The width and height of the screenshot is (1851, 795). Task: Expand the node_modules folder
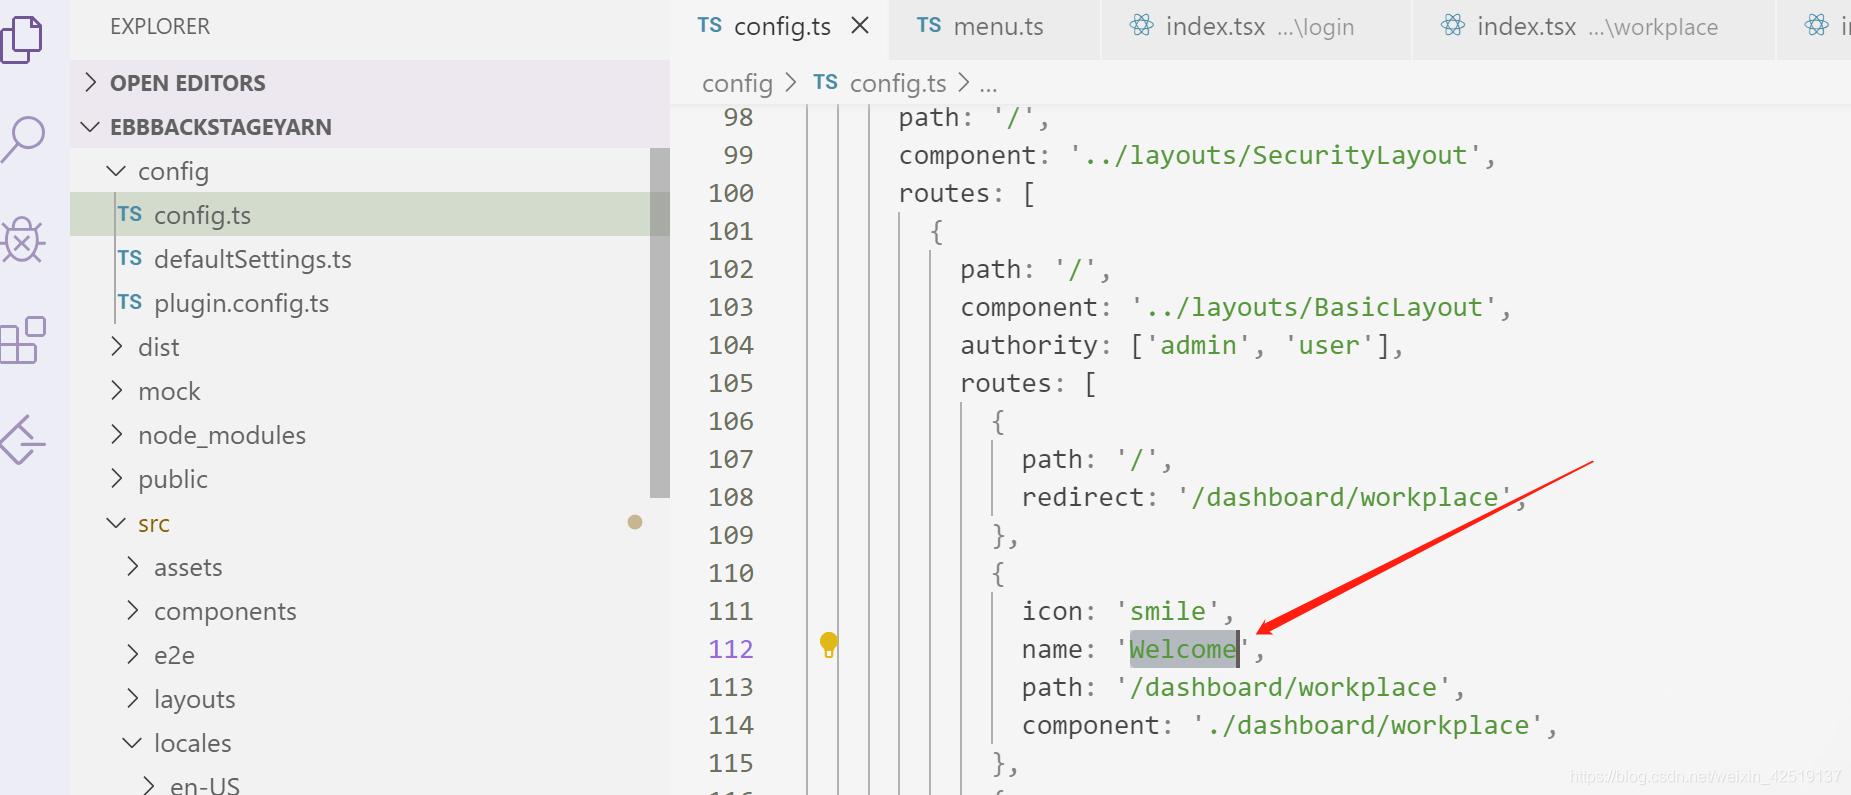pyautogui.click(x=116, y=435)
